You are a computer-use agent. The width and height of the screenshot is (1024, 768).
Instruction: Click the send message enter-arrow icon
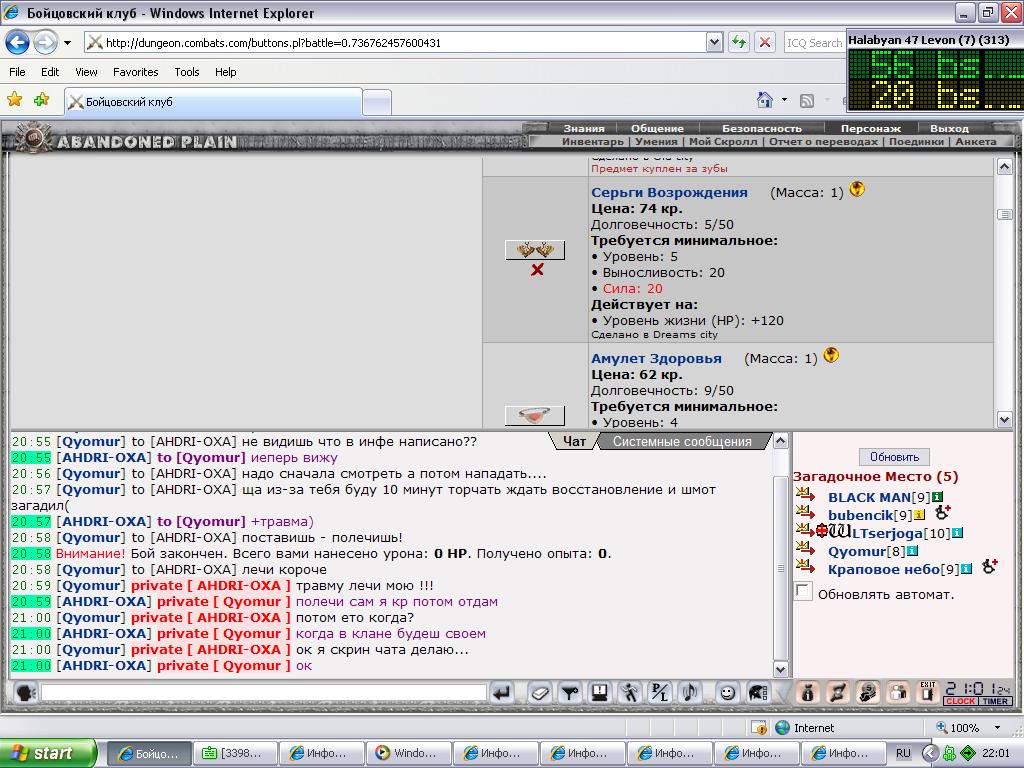(502, 693)
